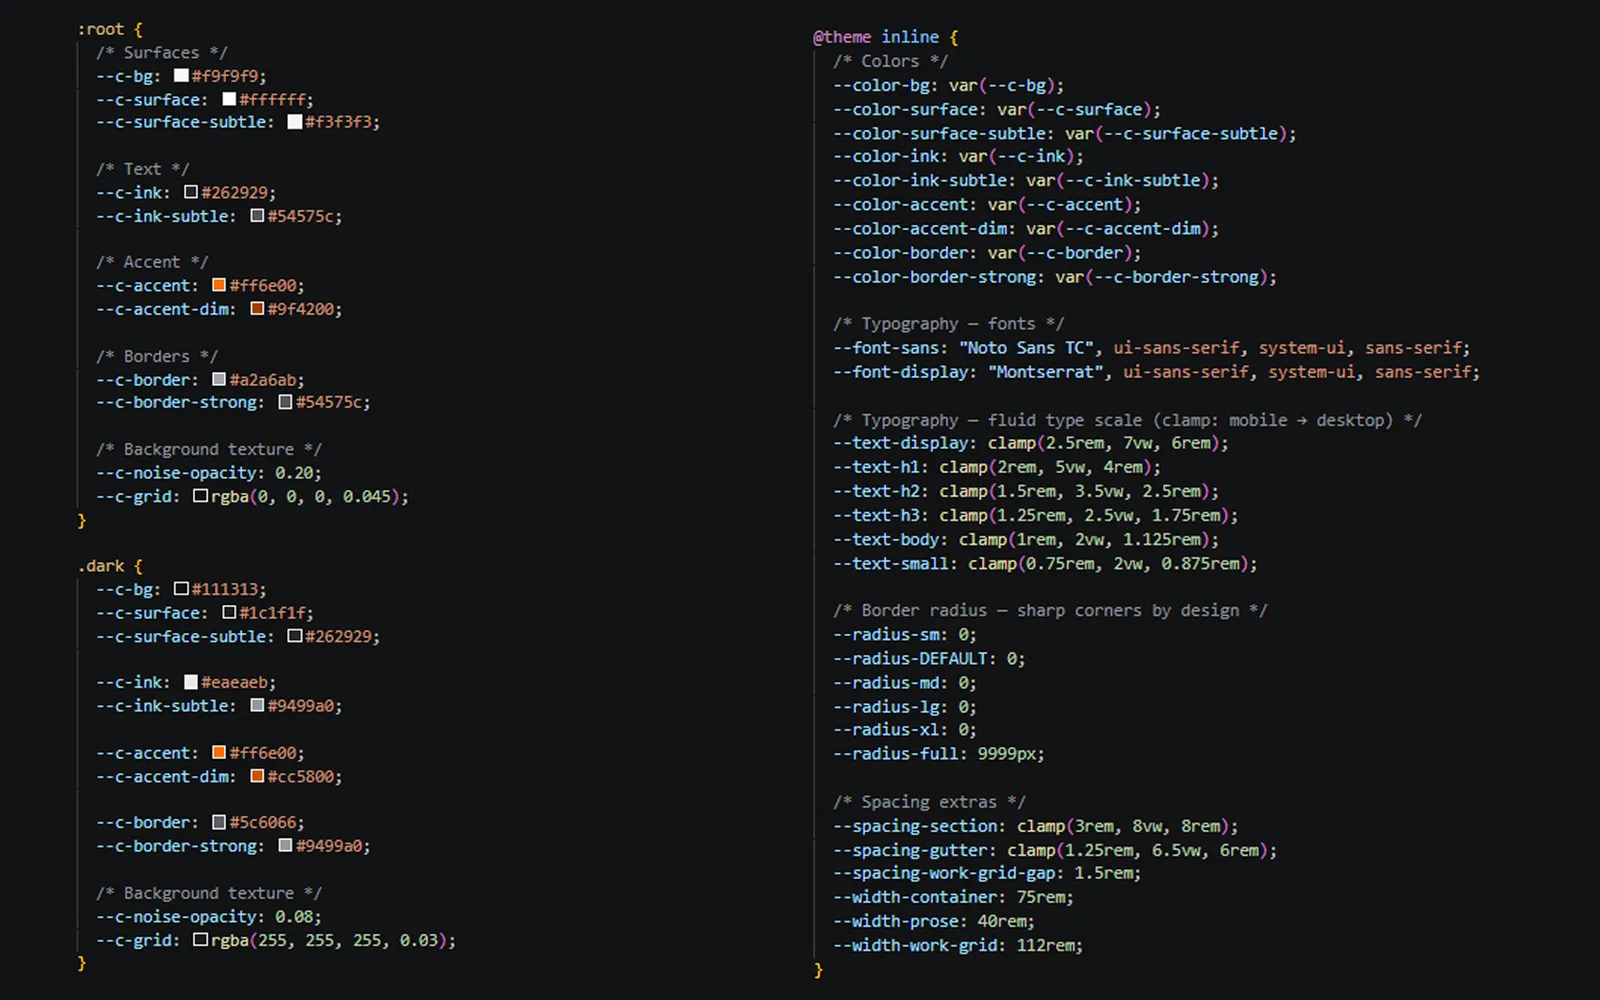1600x1000 pixels.
Task: Click the '--color-bg' property name
Action: pos(882,85)
